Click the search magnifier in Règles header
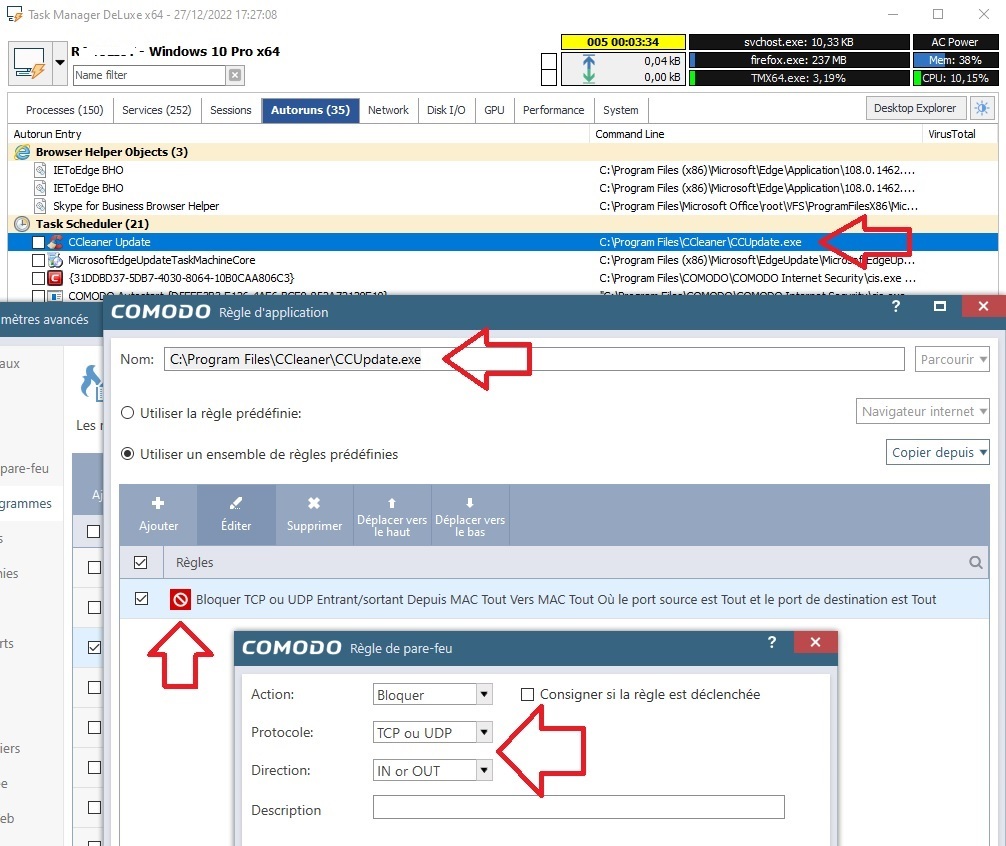 [976, 563]
